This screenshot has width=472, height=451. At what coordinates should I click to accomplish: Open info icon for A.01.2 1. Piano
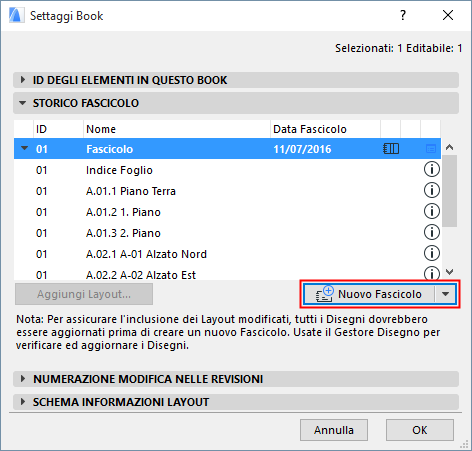[x=432, y=211]
